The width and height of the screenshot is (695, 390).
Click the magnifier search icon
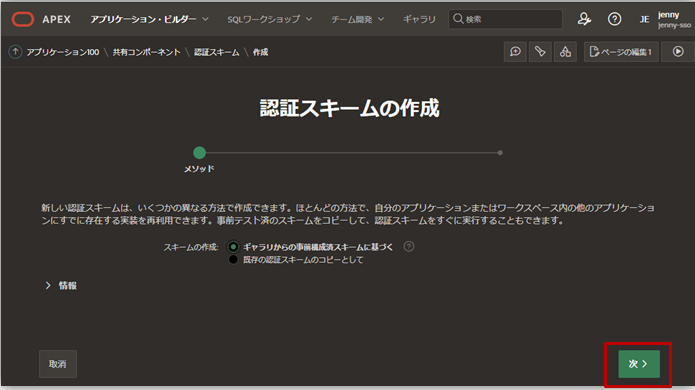coord(458,19)
